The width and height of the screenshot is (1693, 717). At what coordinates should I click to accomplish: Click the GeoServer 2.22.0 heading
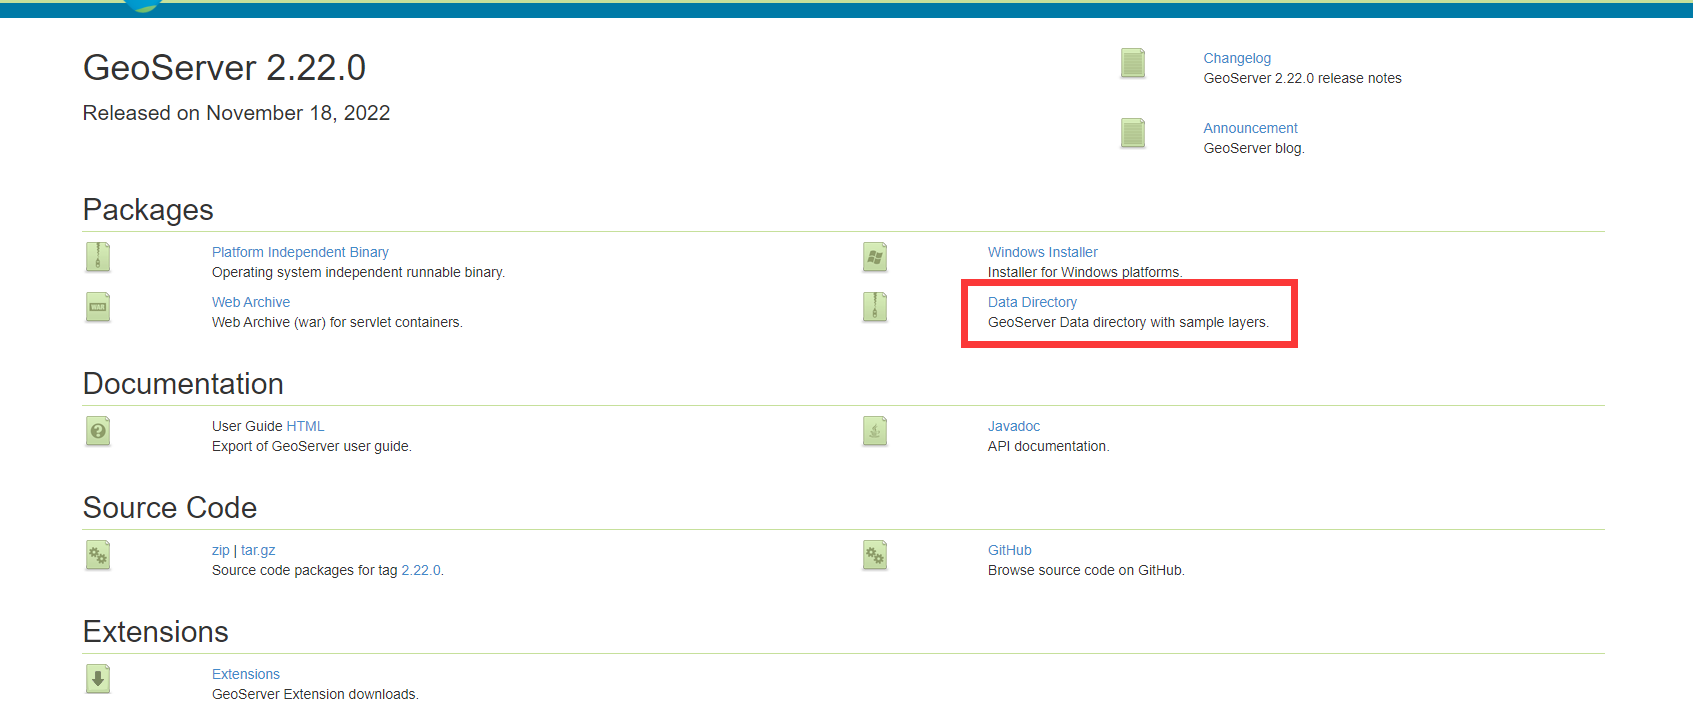click(224, 68)
